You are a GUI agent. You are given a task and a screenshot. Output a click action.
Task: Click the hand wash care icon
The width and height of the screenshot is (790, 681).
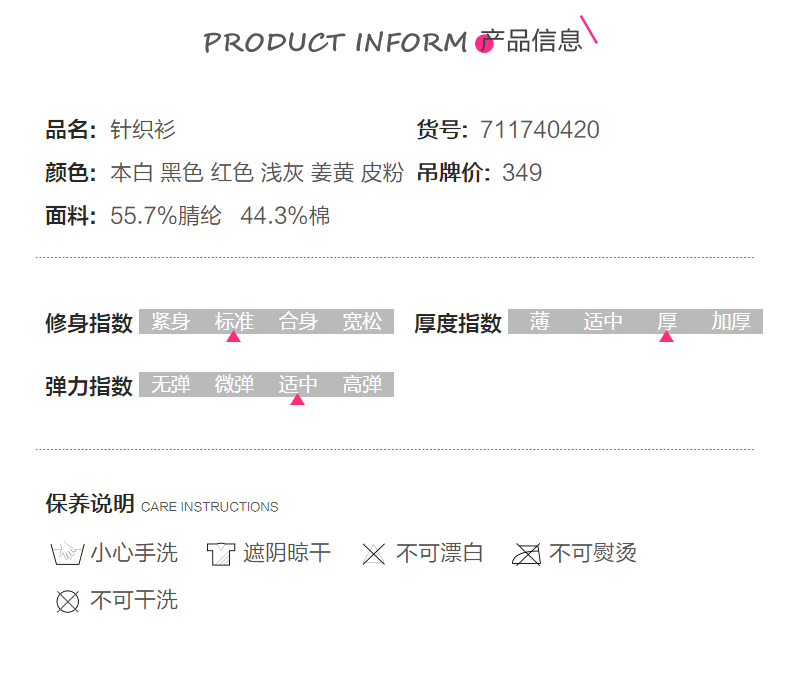pyautogui.click(x=66, y=553)
